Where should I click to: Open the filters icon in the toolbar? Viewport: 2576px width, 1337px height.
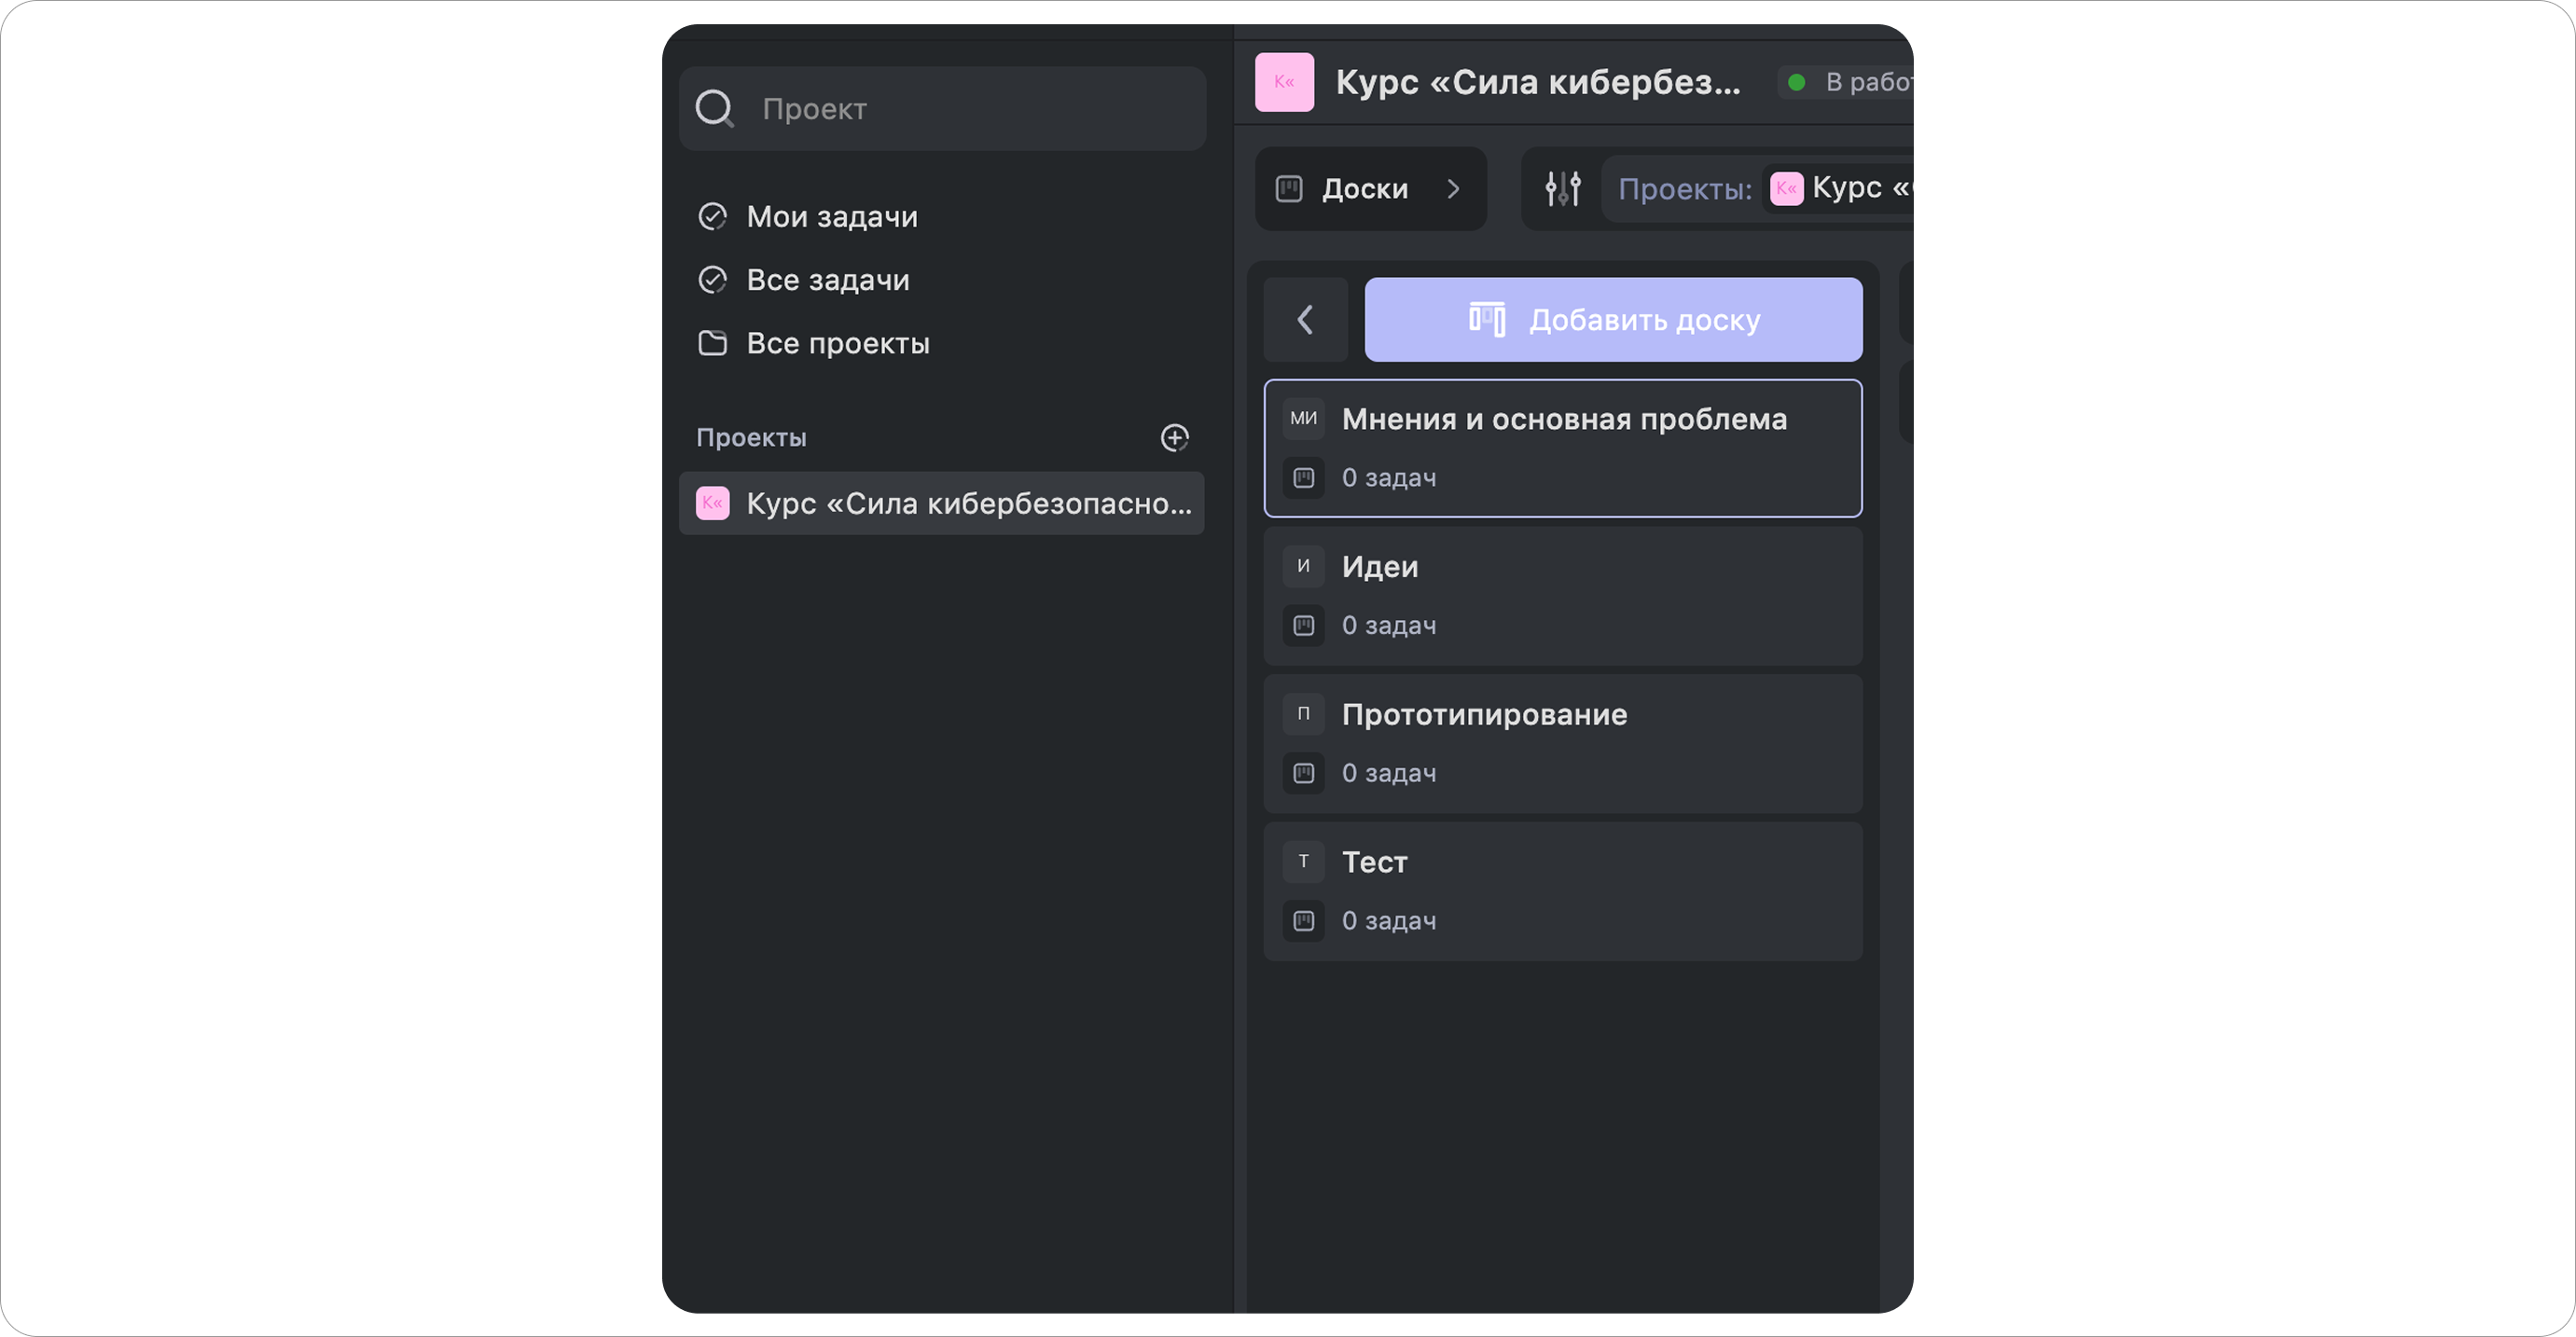[1561, 189]
